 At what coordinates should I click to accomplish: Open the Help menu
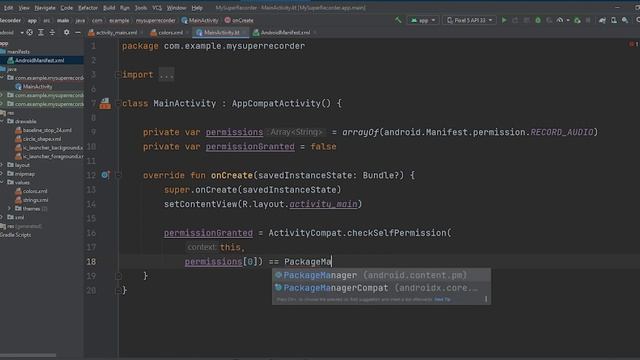click(197, 8)
